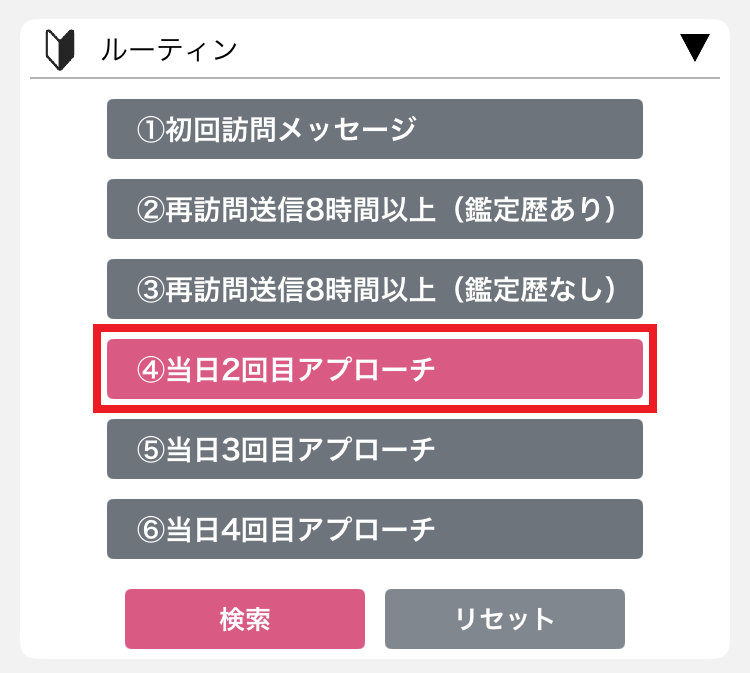The height and width of the screenshot is (673, 750).
Task: Click the pink 検索 button
Action: pos(245,619)
